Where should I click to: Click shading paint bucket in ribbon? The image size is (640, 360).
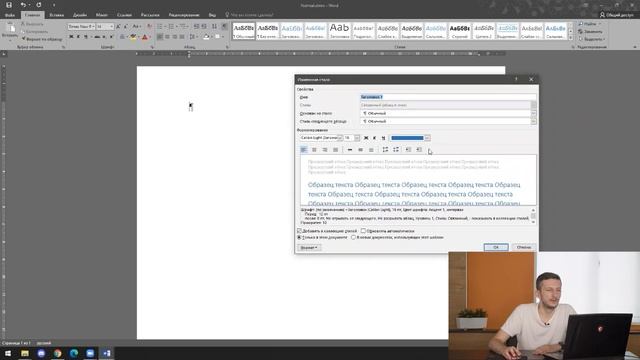coord(207,37)
